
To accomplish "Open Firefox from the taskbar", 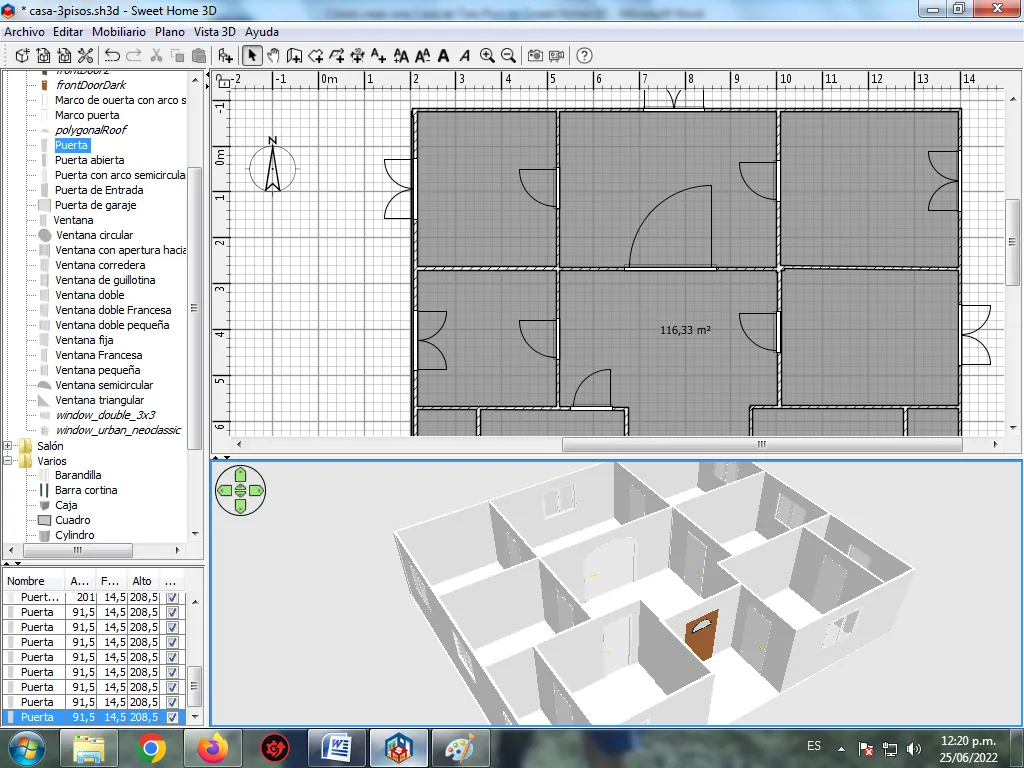I will (213, 748).
